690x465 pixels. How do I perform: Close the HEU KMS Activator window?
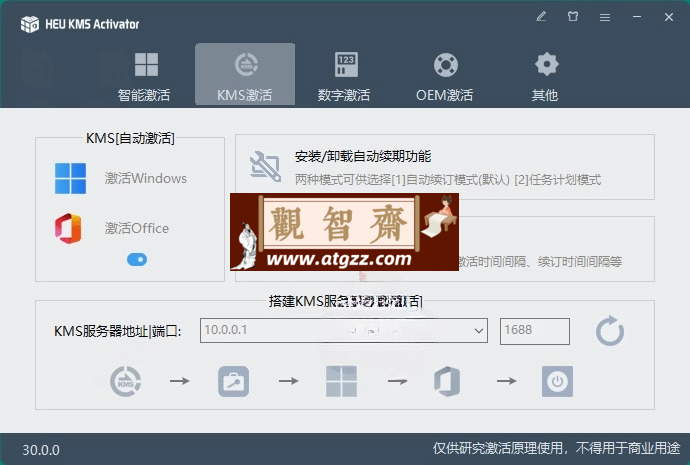[x=669, y=17]
